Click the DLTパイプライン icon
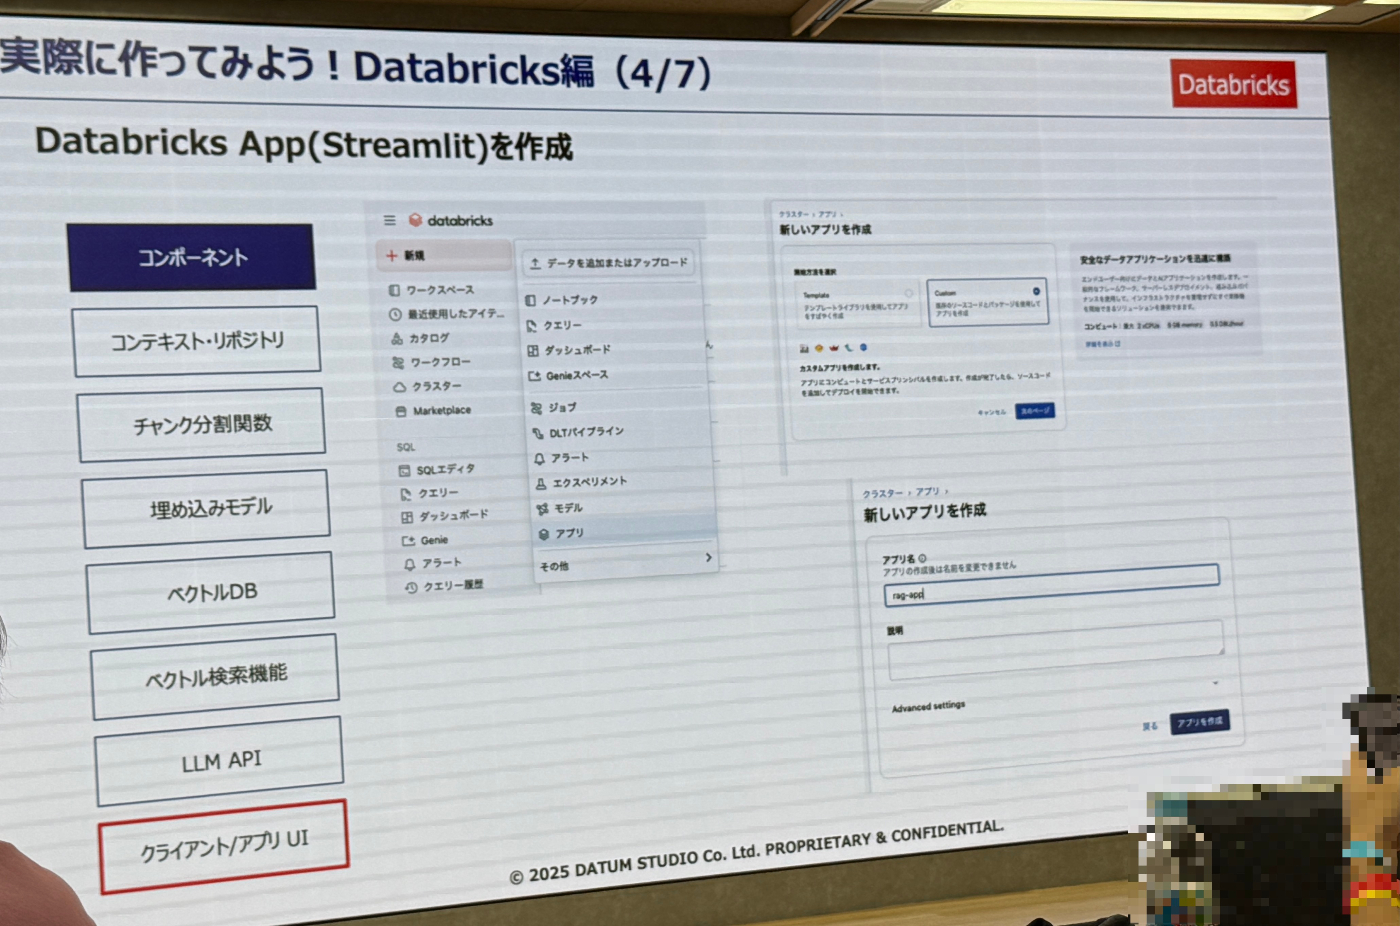The image size is (1400, 926). 538,433
